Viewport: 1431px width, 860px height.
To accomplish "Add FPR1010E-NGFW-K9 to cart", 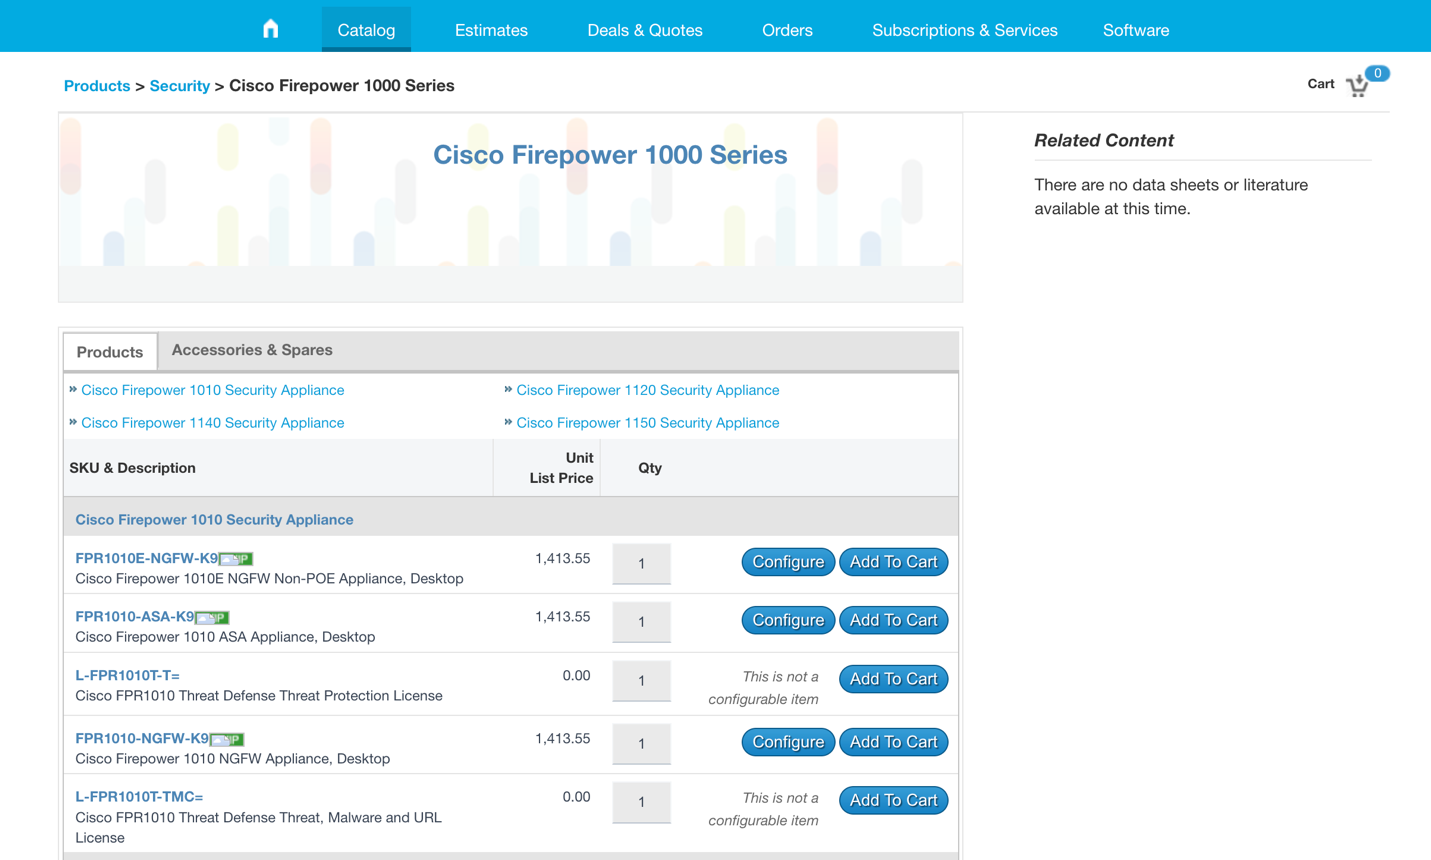I will point(893,562).
